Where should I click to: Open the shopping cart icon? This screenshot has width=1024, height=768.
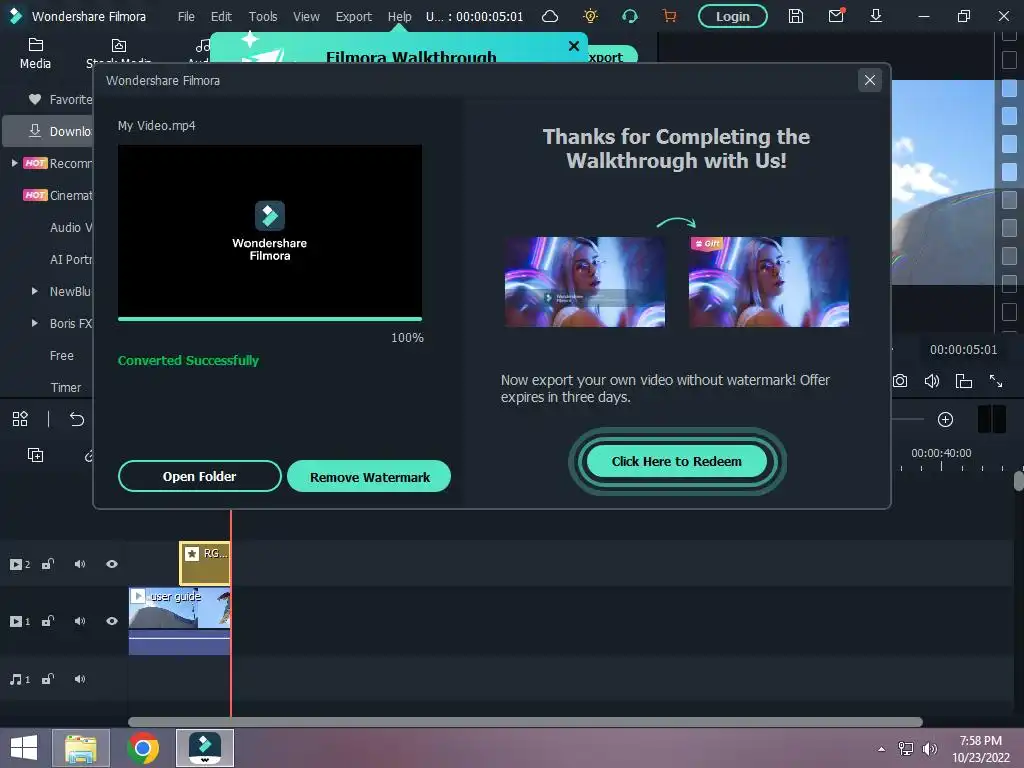pos(669,16)
